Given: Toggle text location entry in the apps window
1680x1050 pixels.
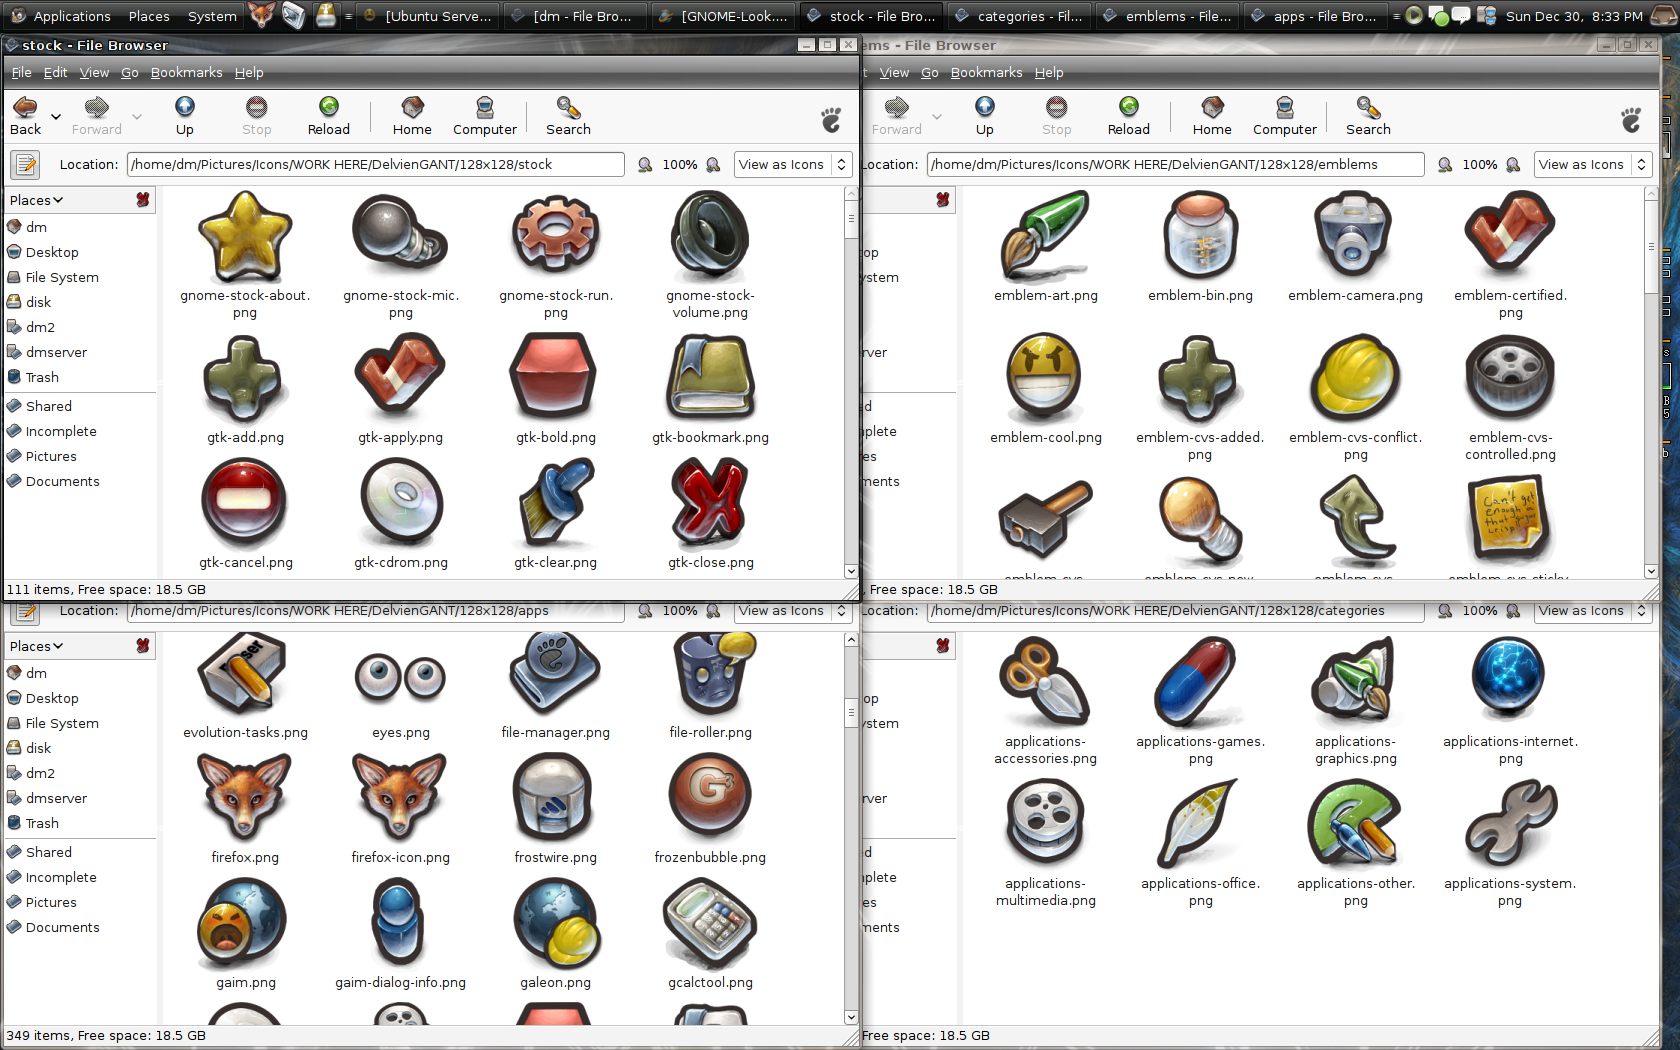Looking at the screenshot, I should click(x=26, y=611).
